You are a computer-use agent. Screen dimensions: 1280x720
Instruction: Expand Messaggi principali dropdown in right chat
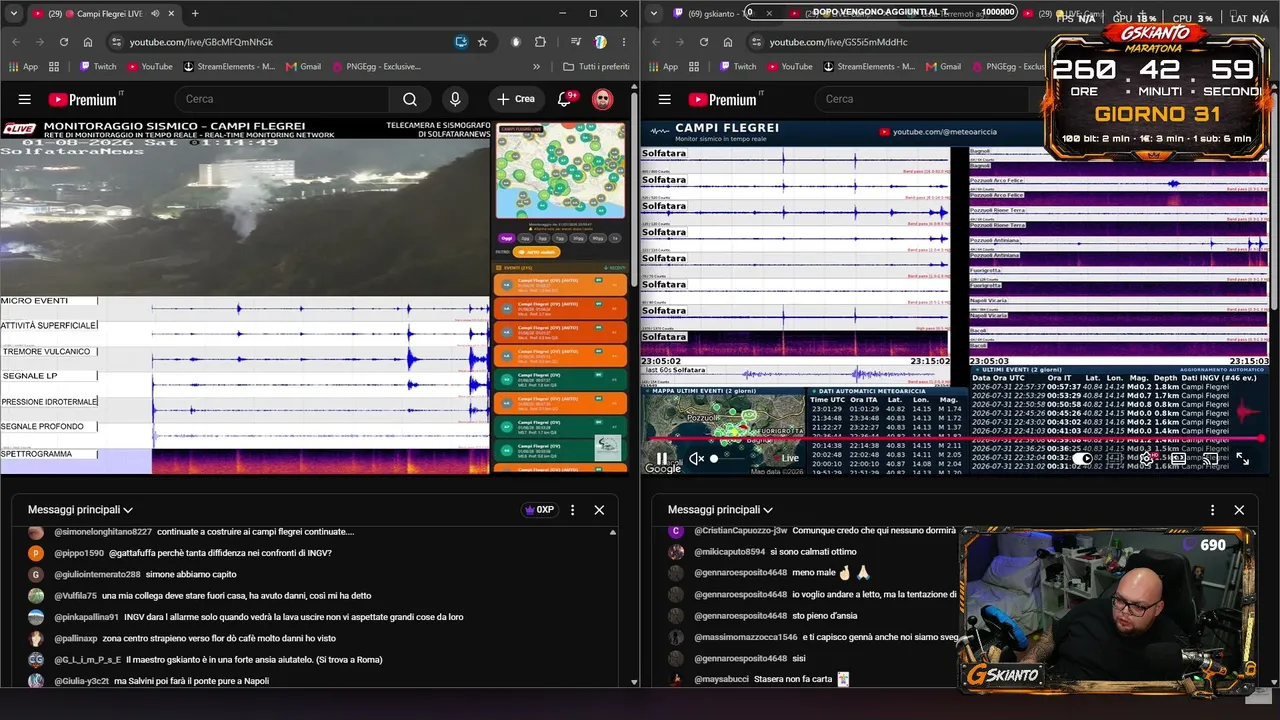[720, 510]
